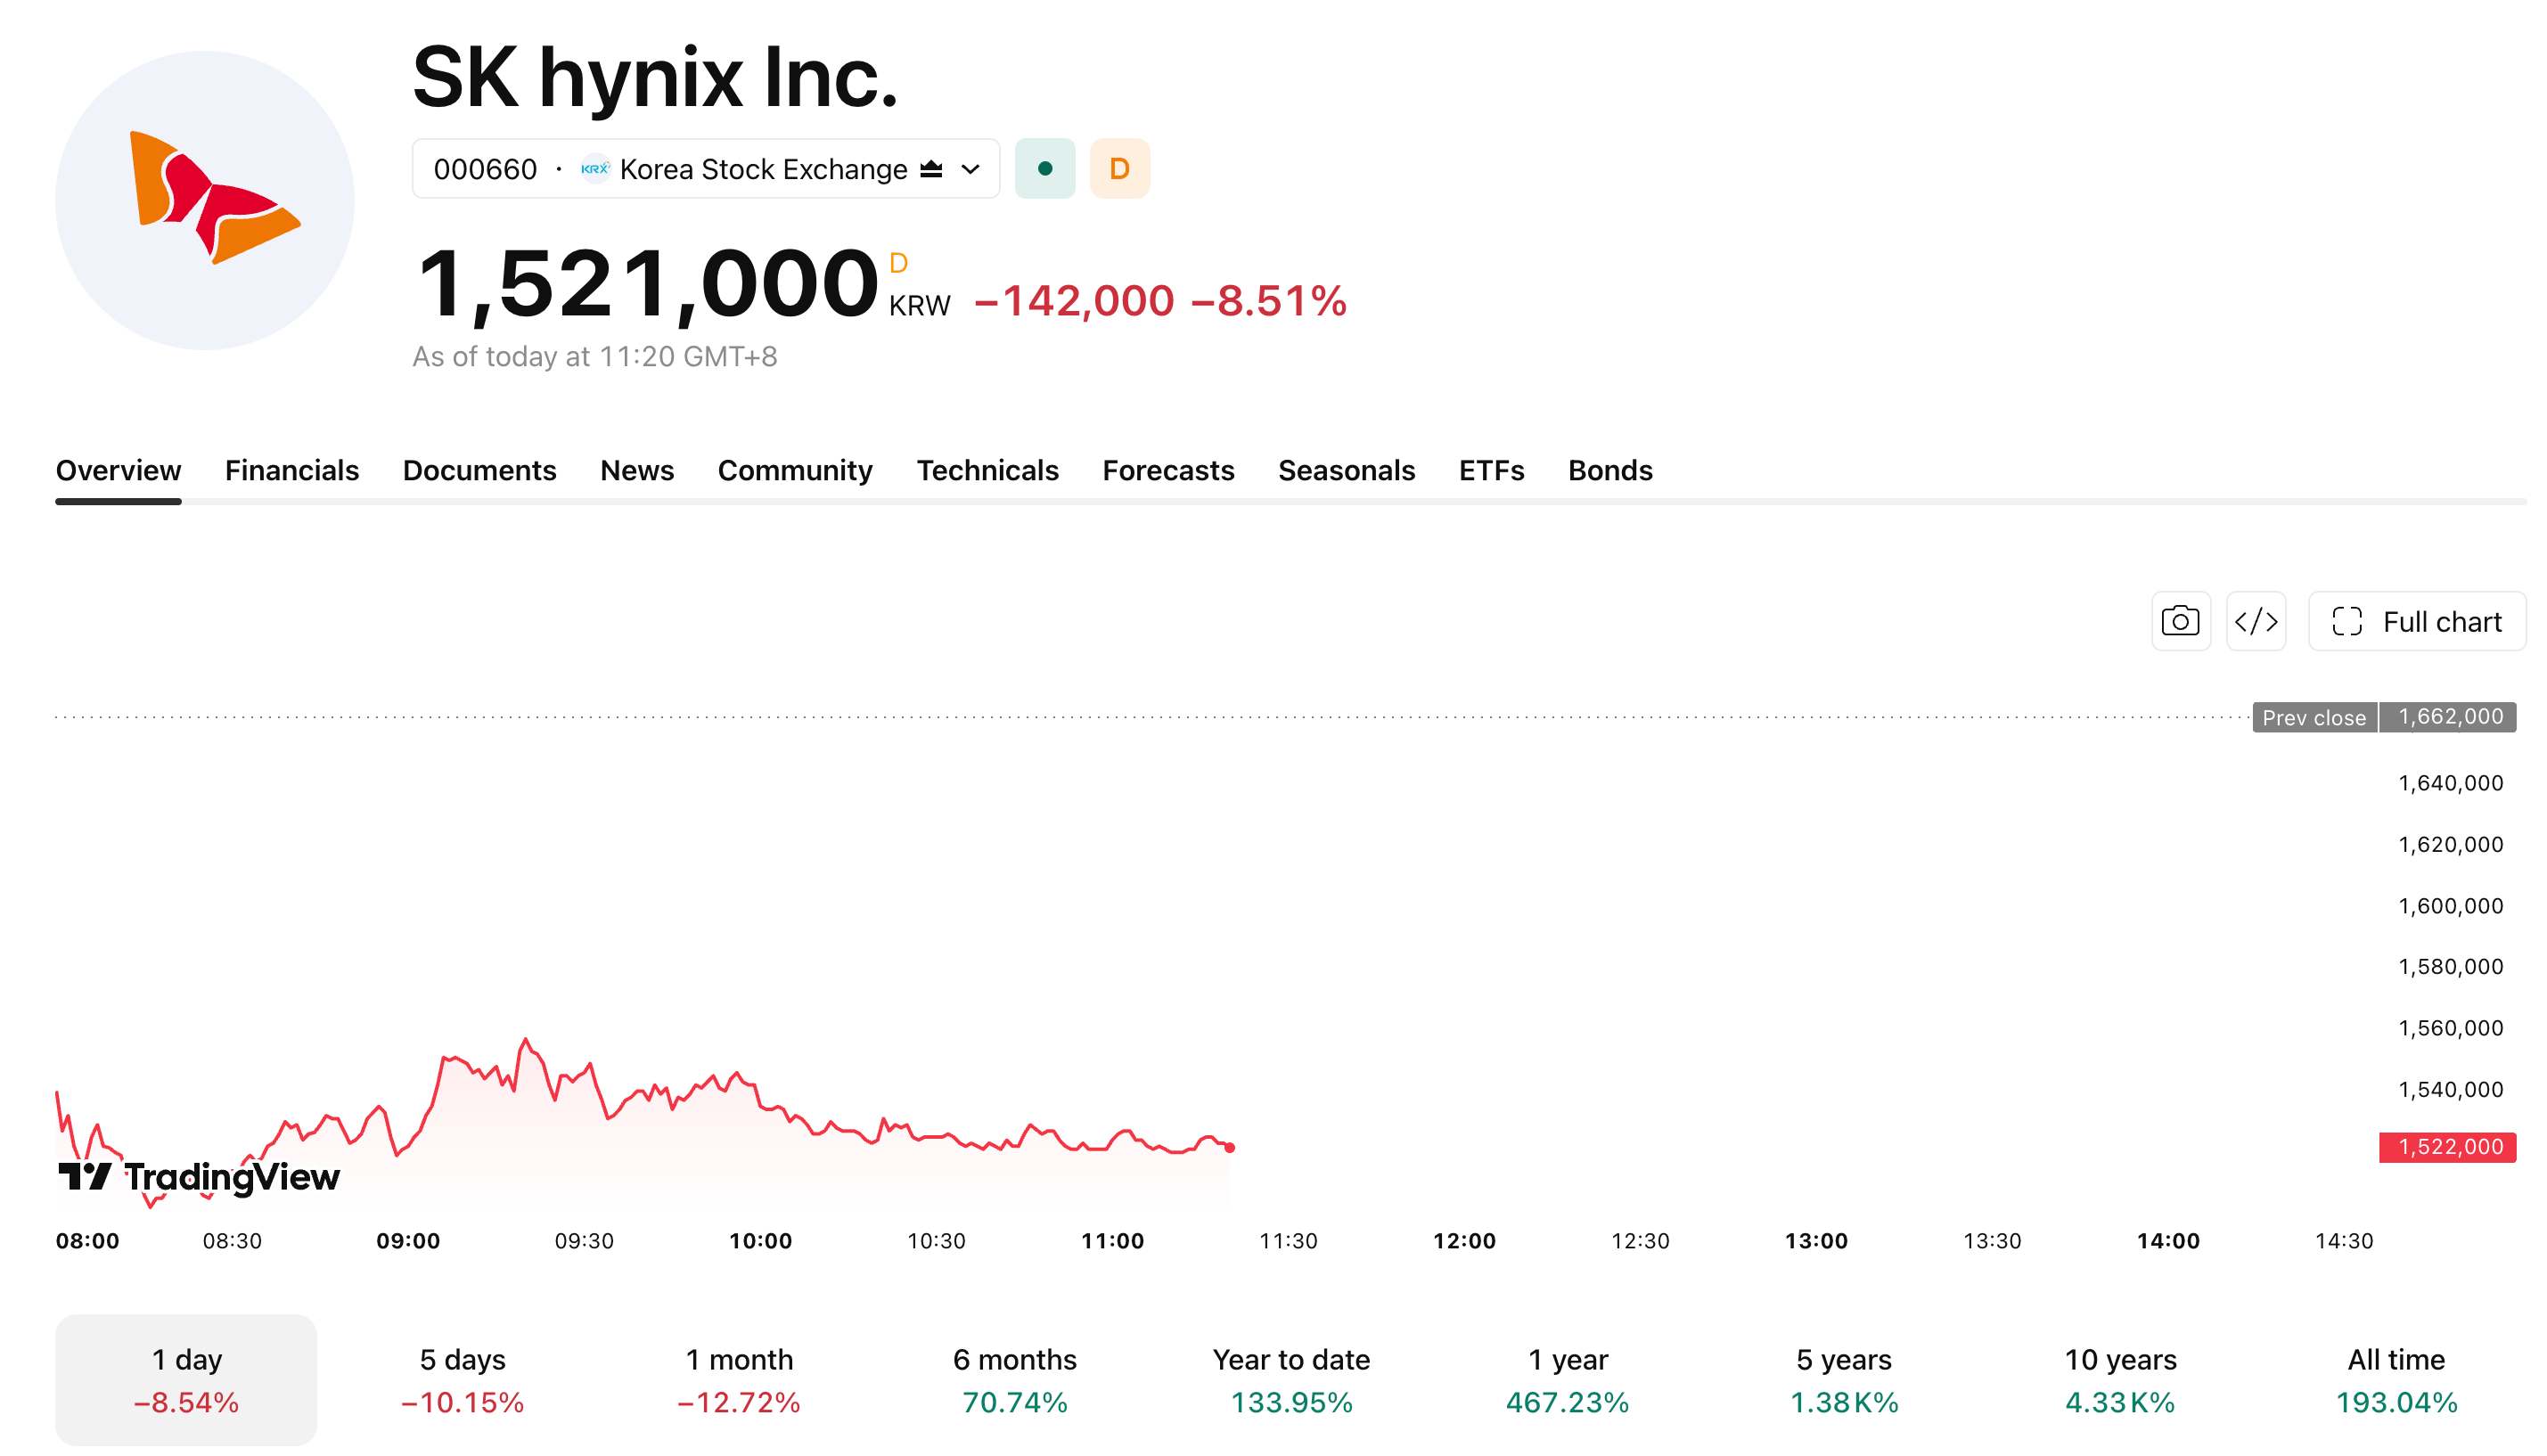
Task: Go to the Bonds tab
Action: coord(1610,470)
